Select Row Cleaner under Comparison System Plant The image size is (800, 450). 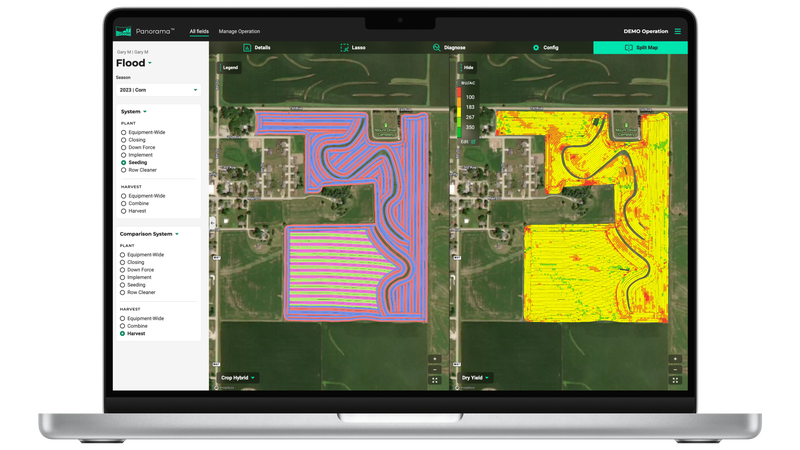point(138,292)
